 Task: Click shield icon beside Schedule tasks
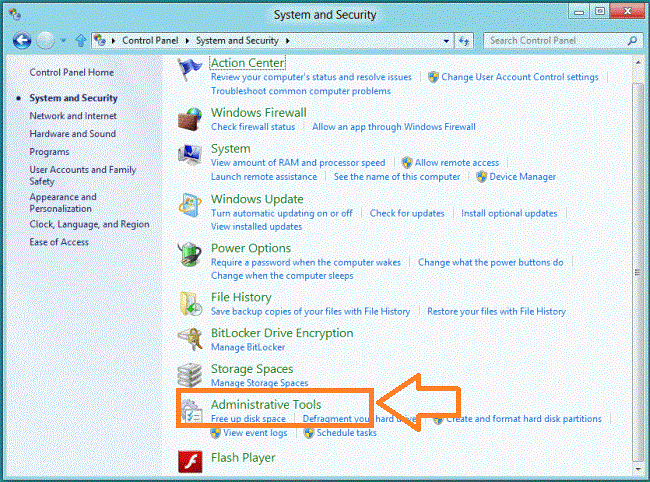[309, 433]
